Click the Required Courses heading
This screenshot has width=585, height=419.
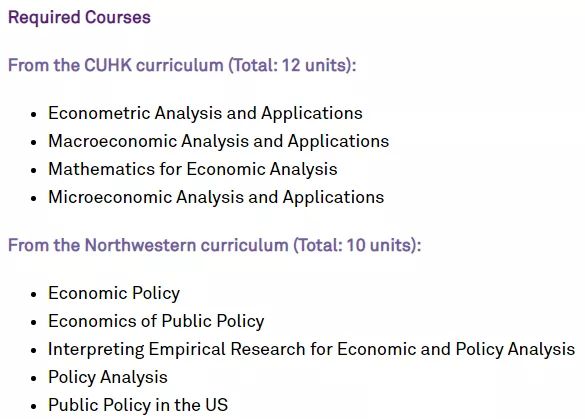coord(79,18)
